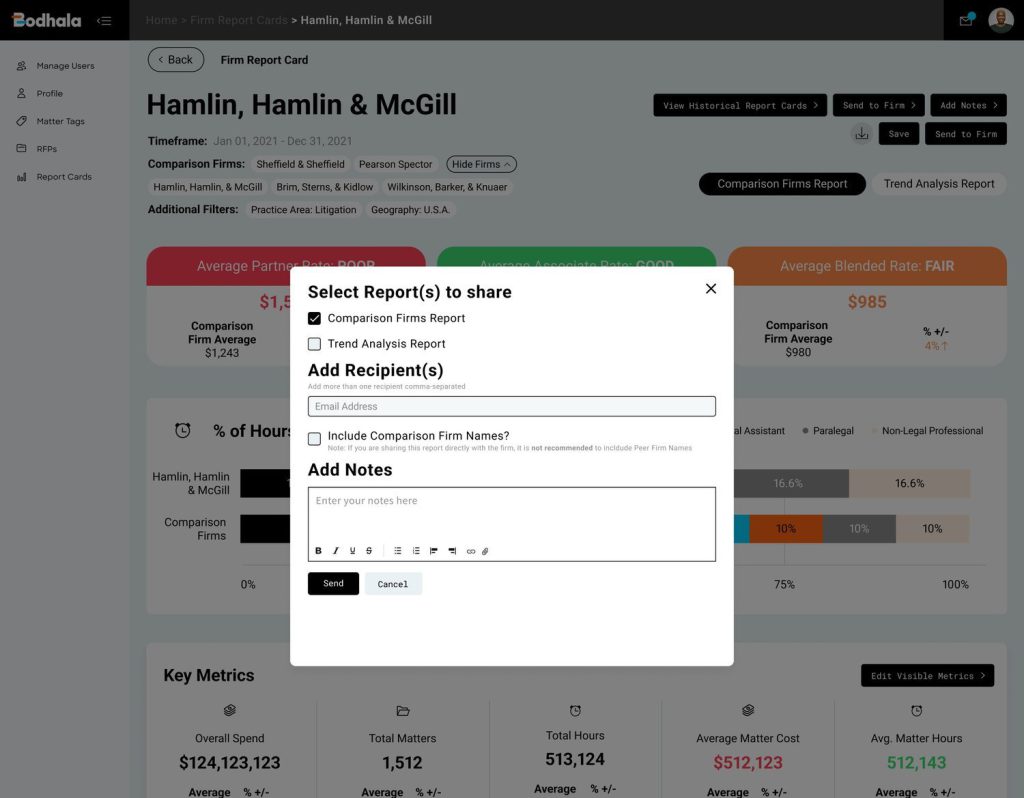The width and height of the screenshot is (1024, 798).
Task: Click the Average Matter Cost icon
Action: (x=748, y=710)
